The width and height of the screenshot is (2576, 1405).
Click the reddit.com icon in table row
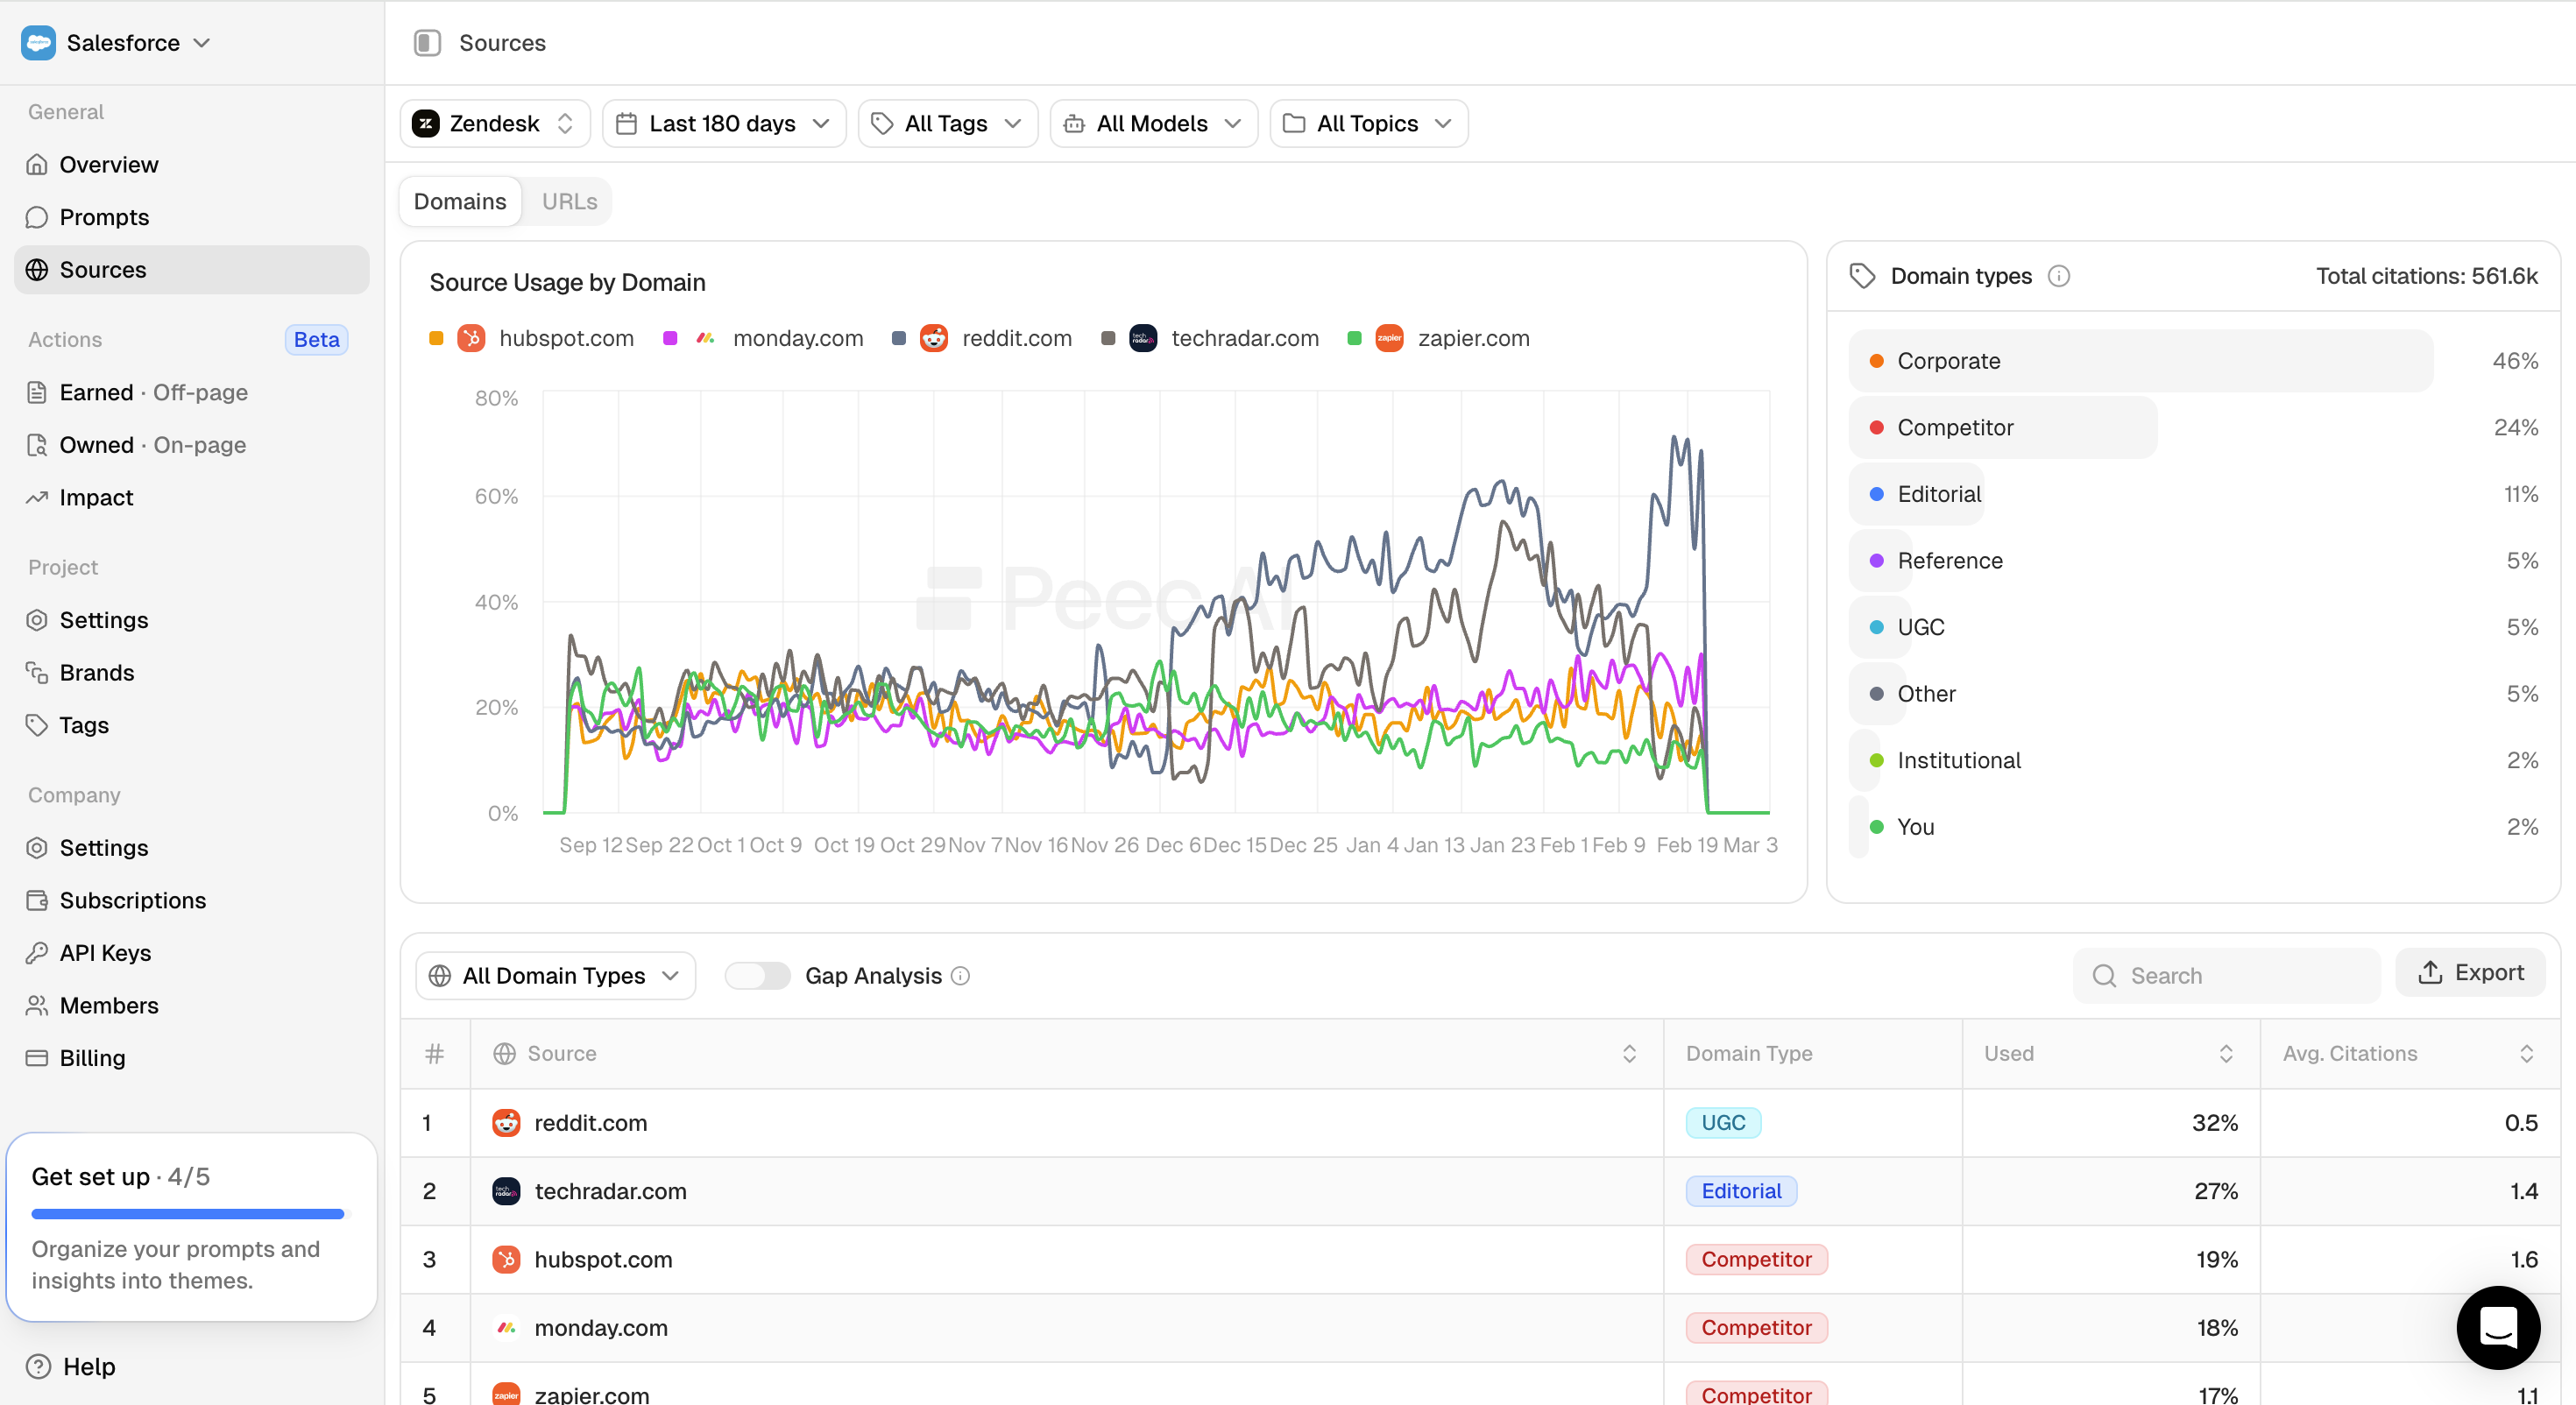pyautogui.click(x=506, y=1123)
